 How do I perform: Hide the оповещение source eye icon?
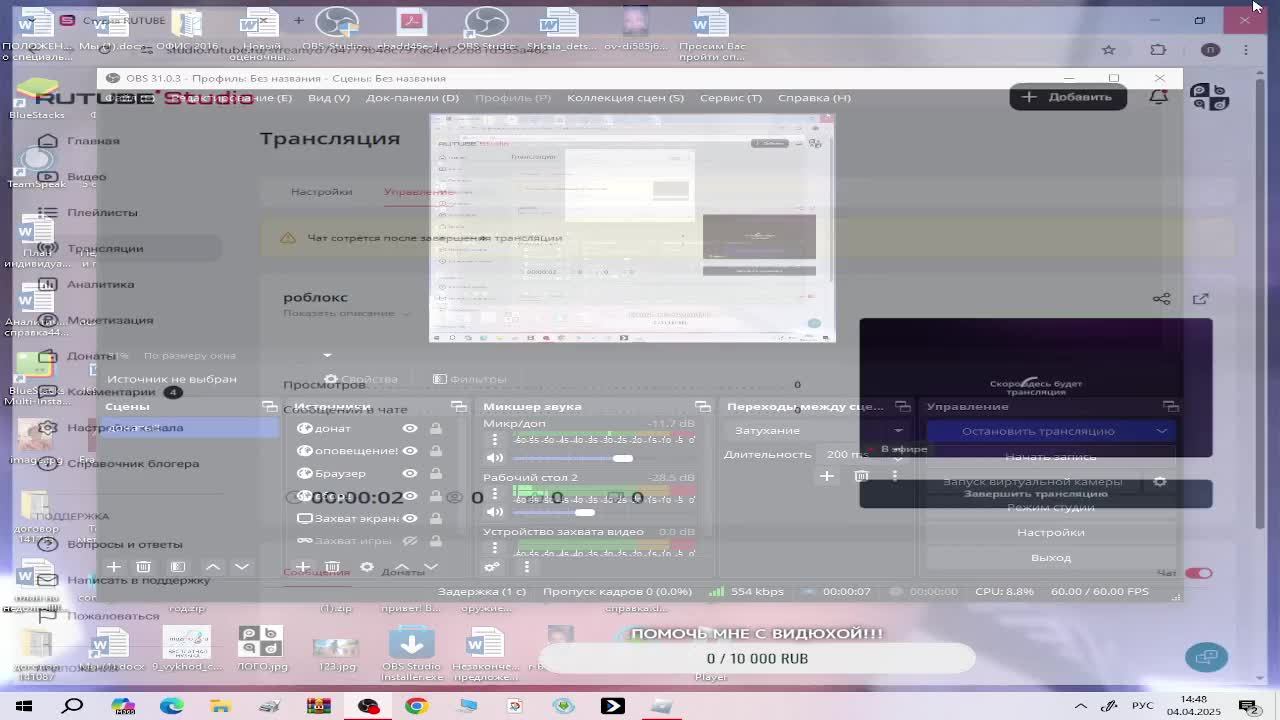pyautogui.click(x=410, y=451)
